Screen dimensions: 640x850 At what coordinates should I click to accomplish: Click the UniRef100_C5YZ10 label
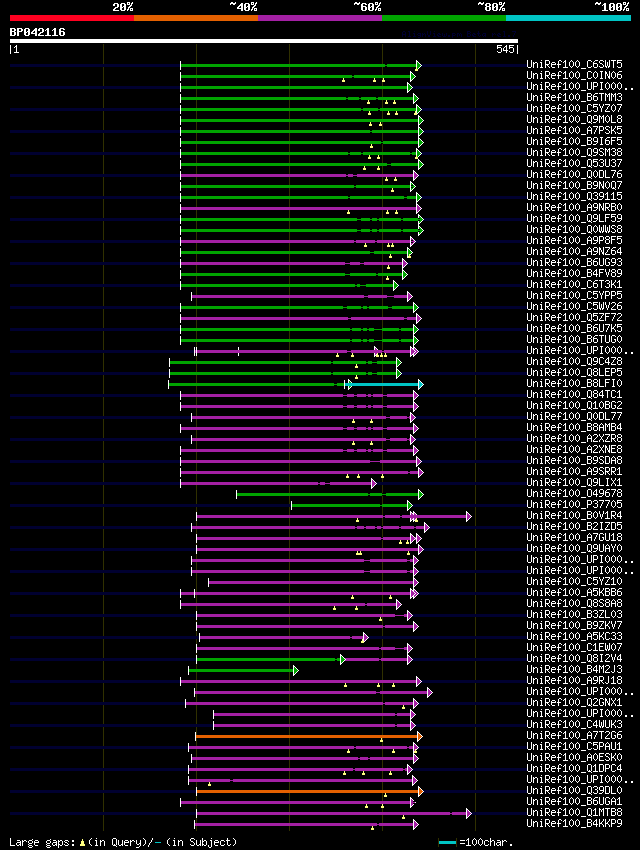[574, 581]
